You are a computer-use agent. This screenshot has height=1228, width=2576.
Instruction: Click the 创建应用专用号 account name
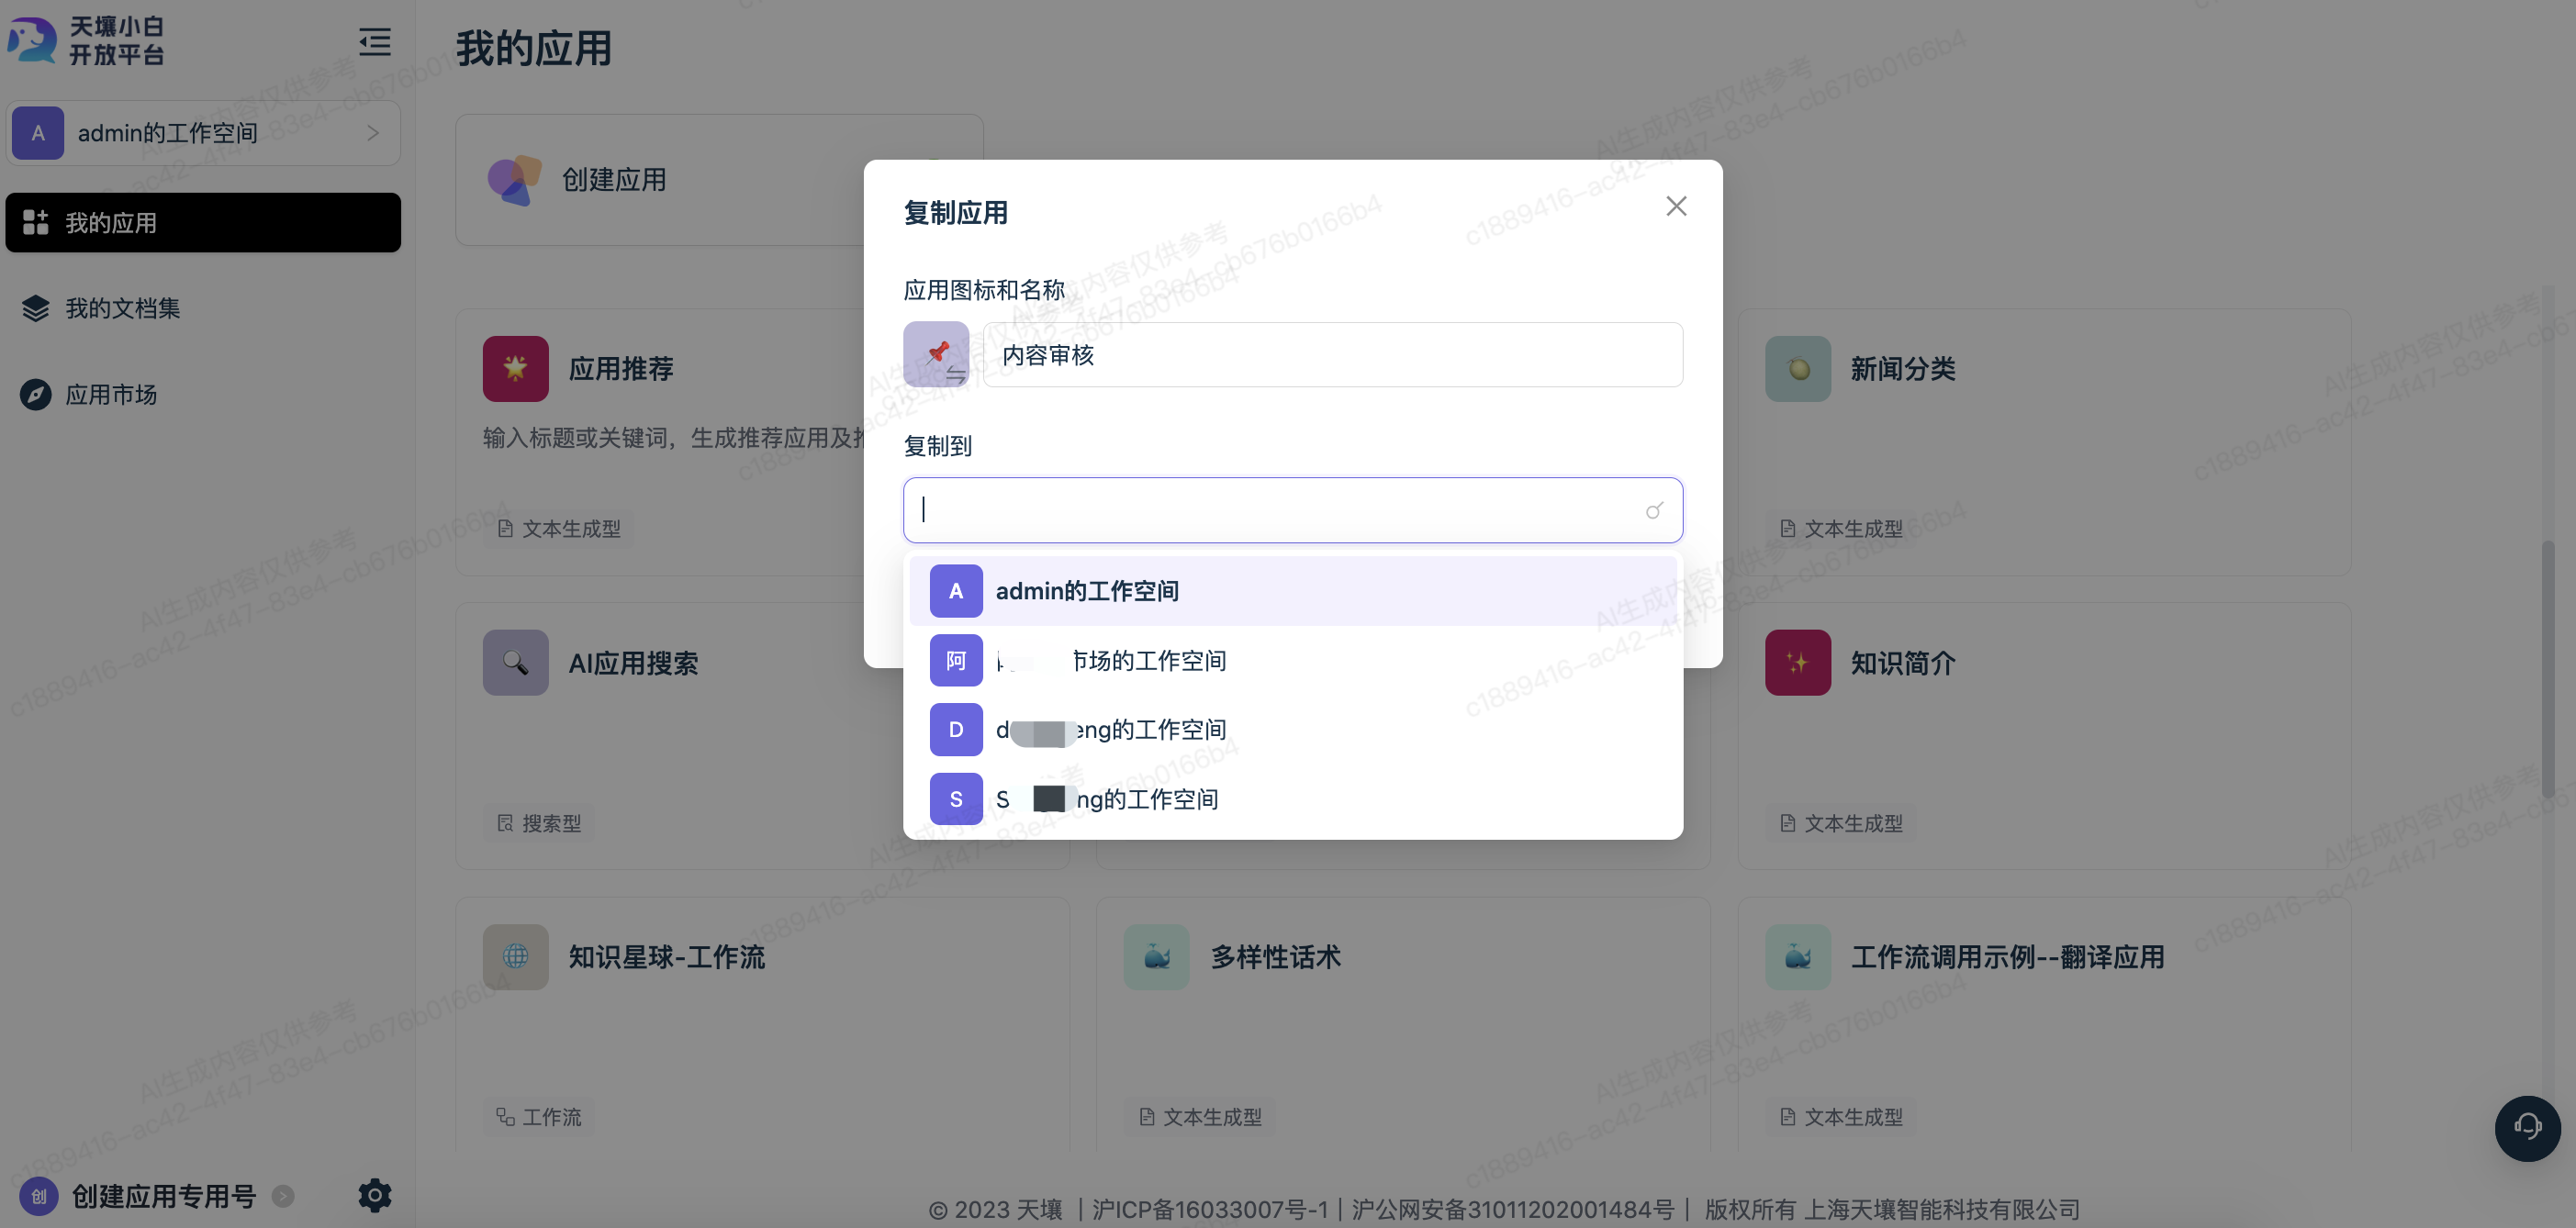point(164,1195)
